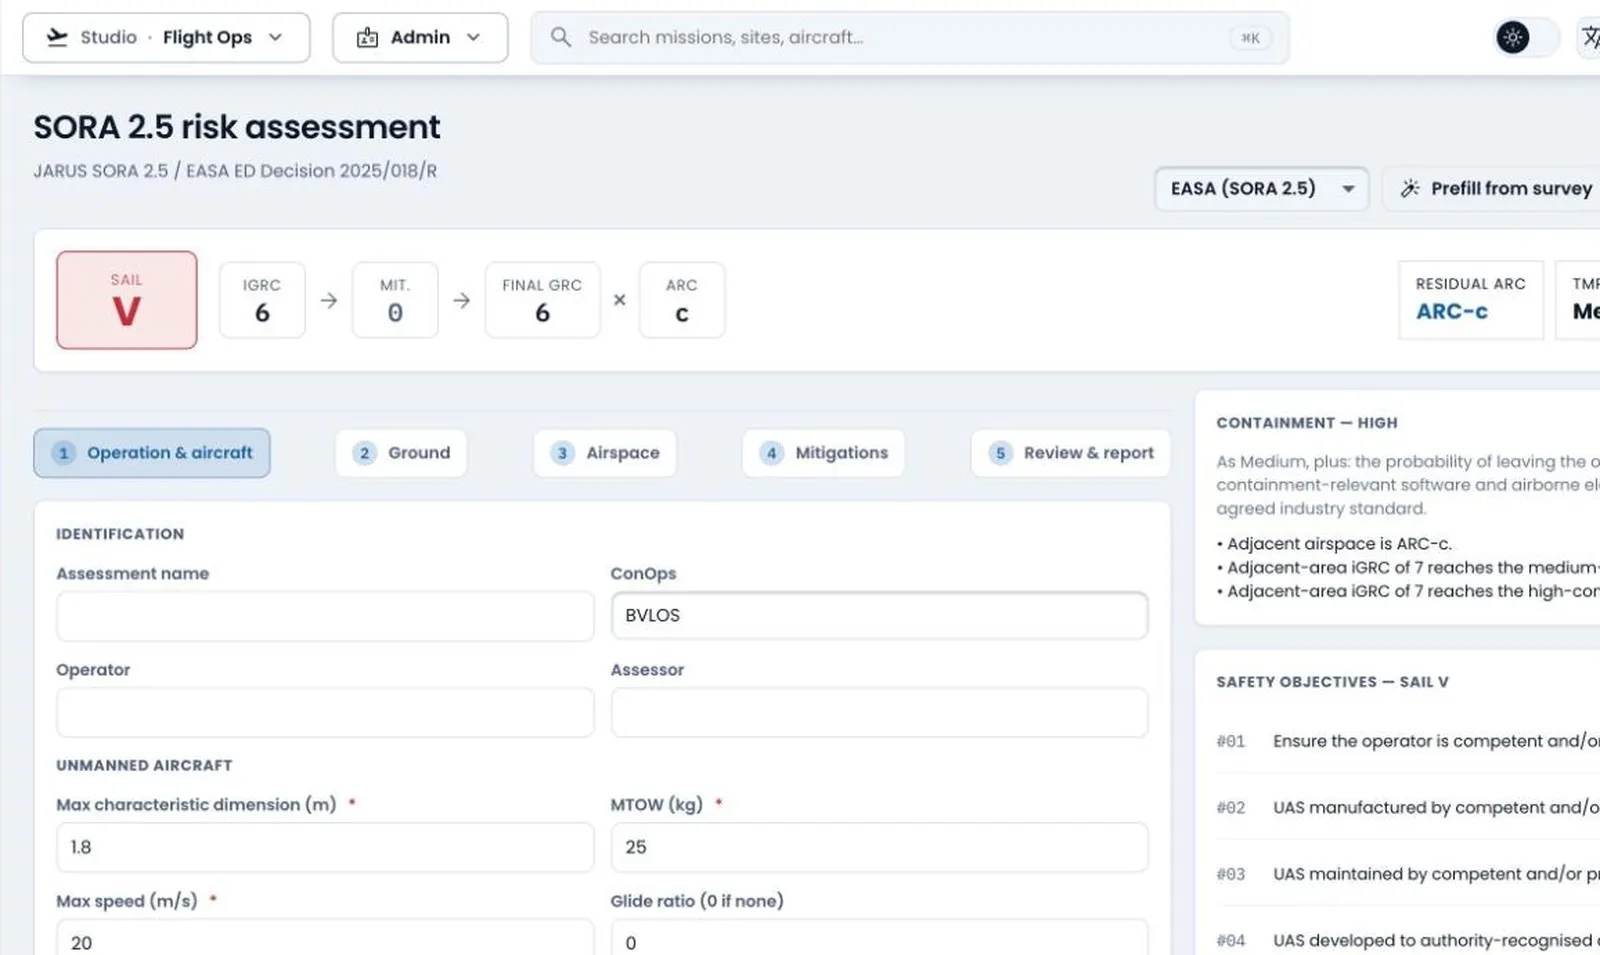Click the language translate icon
The image size is (1600, 955).
(x=1590, y=37)
